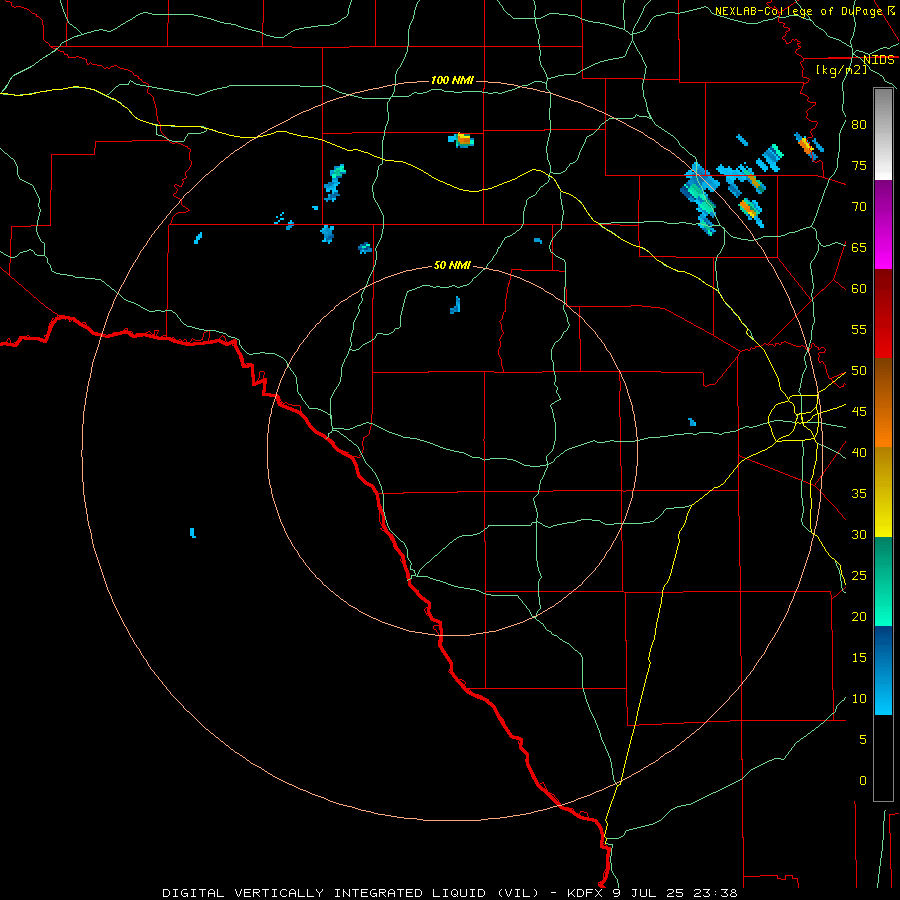Pick the magenta-purple segment of the color bar
The height and width of the screenshot is (900, 900).
[x=883, y=225]
